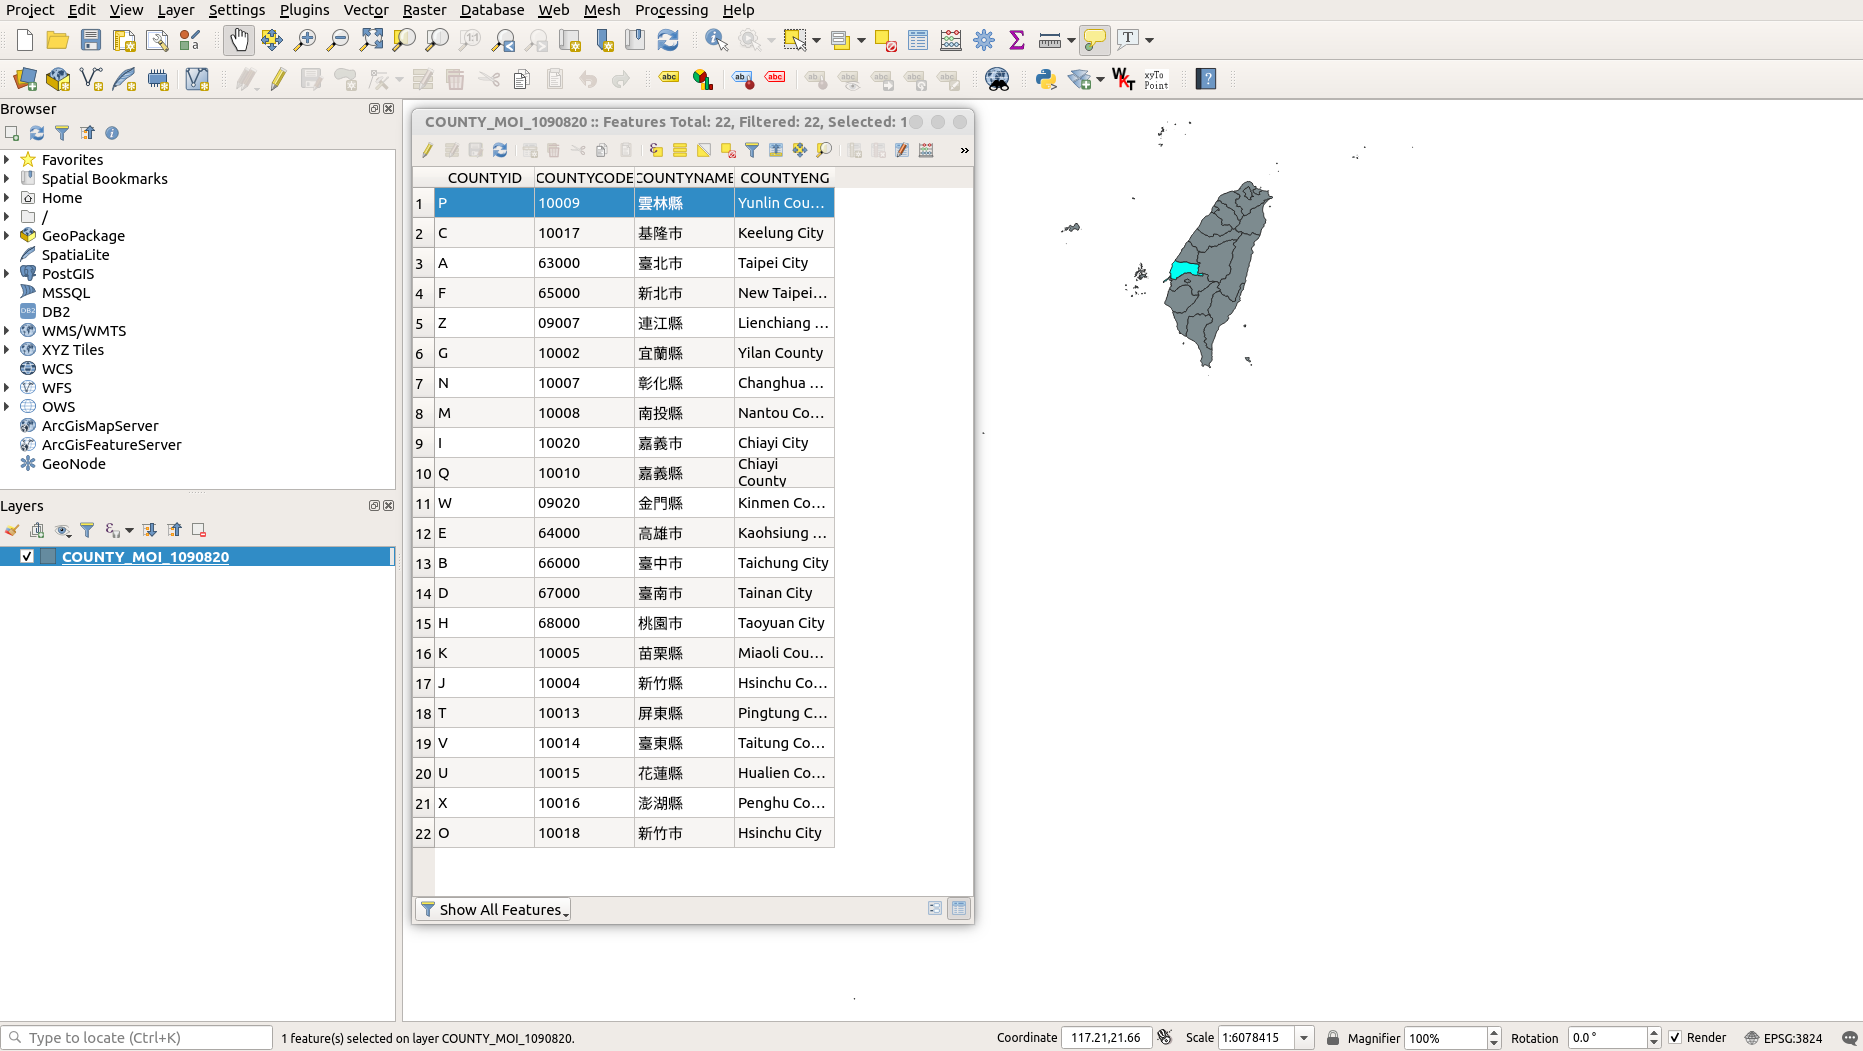Viewport: 1863px width, 1051px height.
Task: Open the field calculator in the main toolbar
Action: pos(951,40)
